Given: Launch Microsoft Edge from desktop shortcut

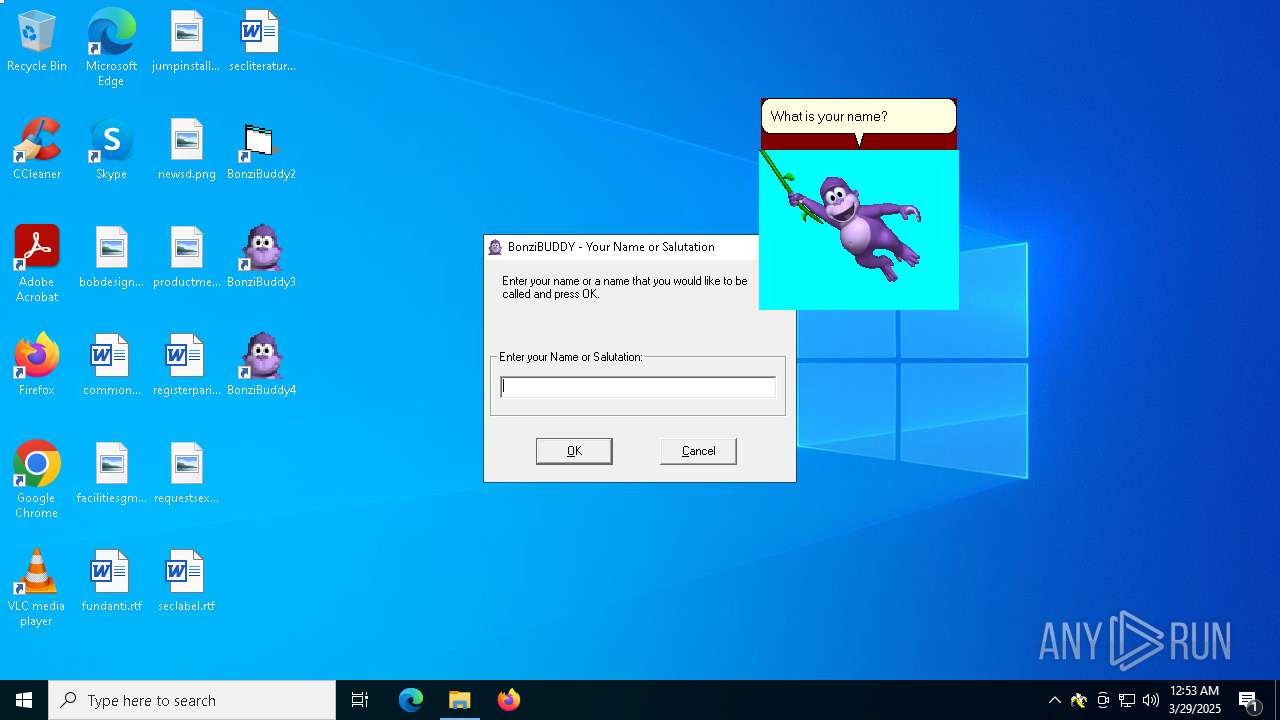Looking at the screenshot, I should pos(111,47).
